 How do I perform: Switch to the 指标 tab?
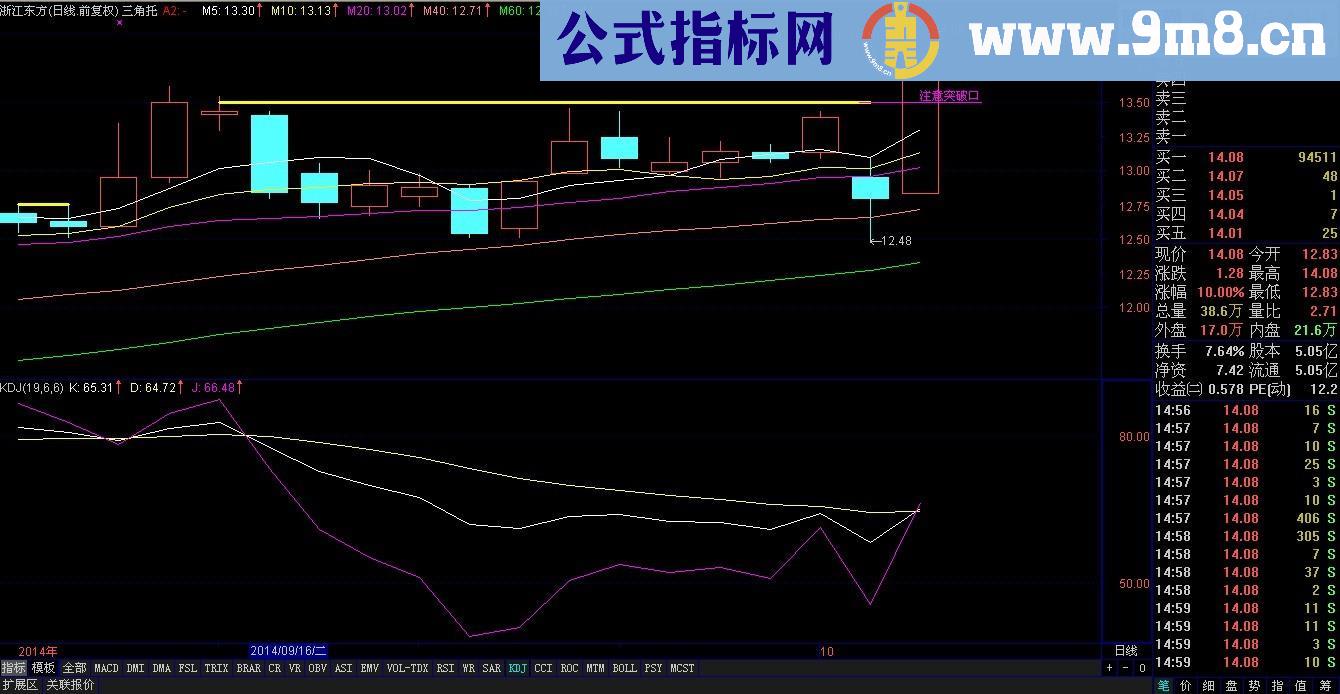click(13, 668)
